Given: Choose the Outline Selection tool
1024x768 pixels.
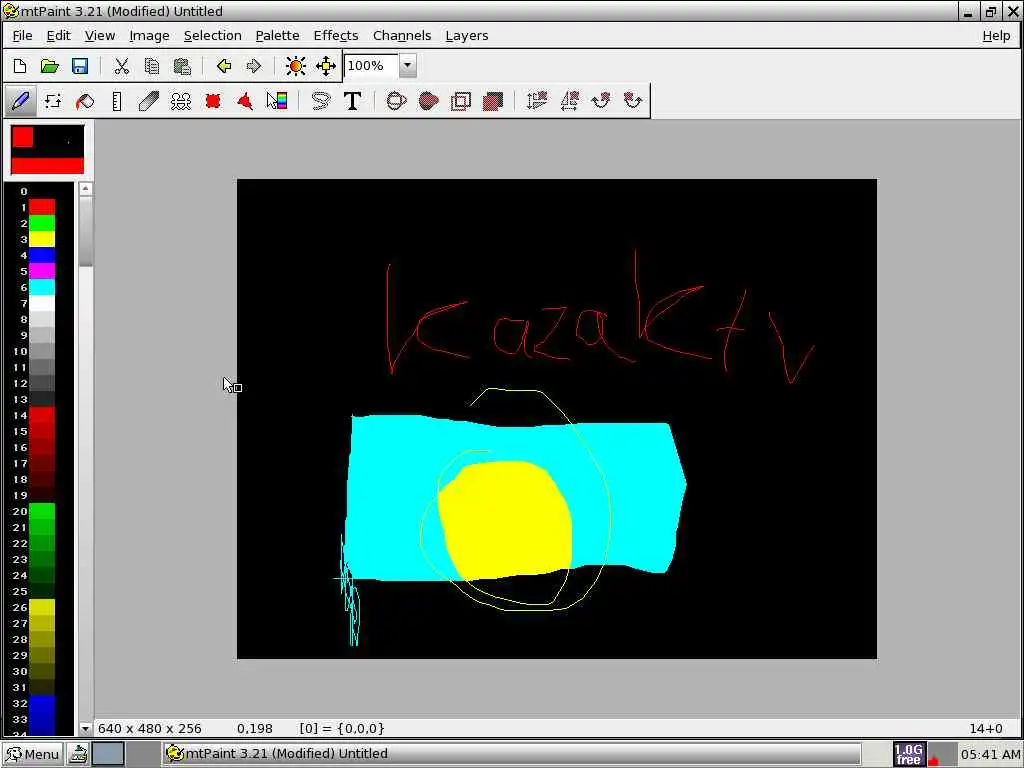Looking at the screenshot, I should click(x=460, y=101).
